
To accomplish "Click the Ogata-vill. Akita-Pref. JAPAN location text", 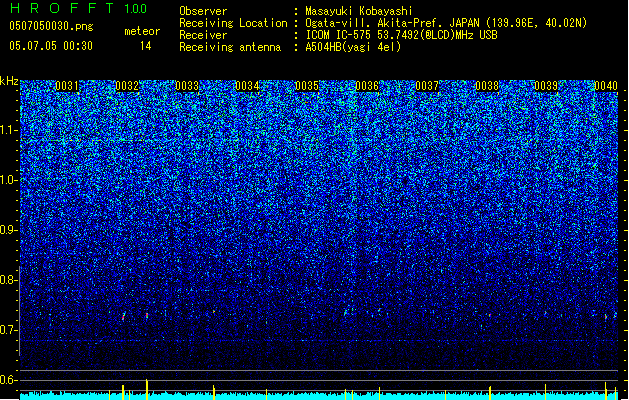I will point(446,23).
